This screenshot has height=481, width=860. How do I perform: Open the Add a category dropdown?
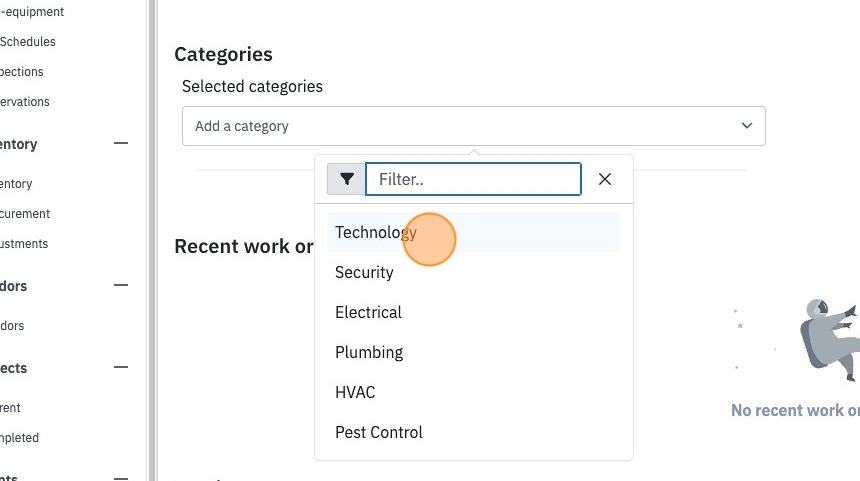[x=473, y=126]
